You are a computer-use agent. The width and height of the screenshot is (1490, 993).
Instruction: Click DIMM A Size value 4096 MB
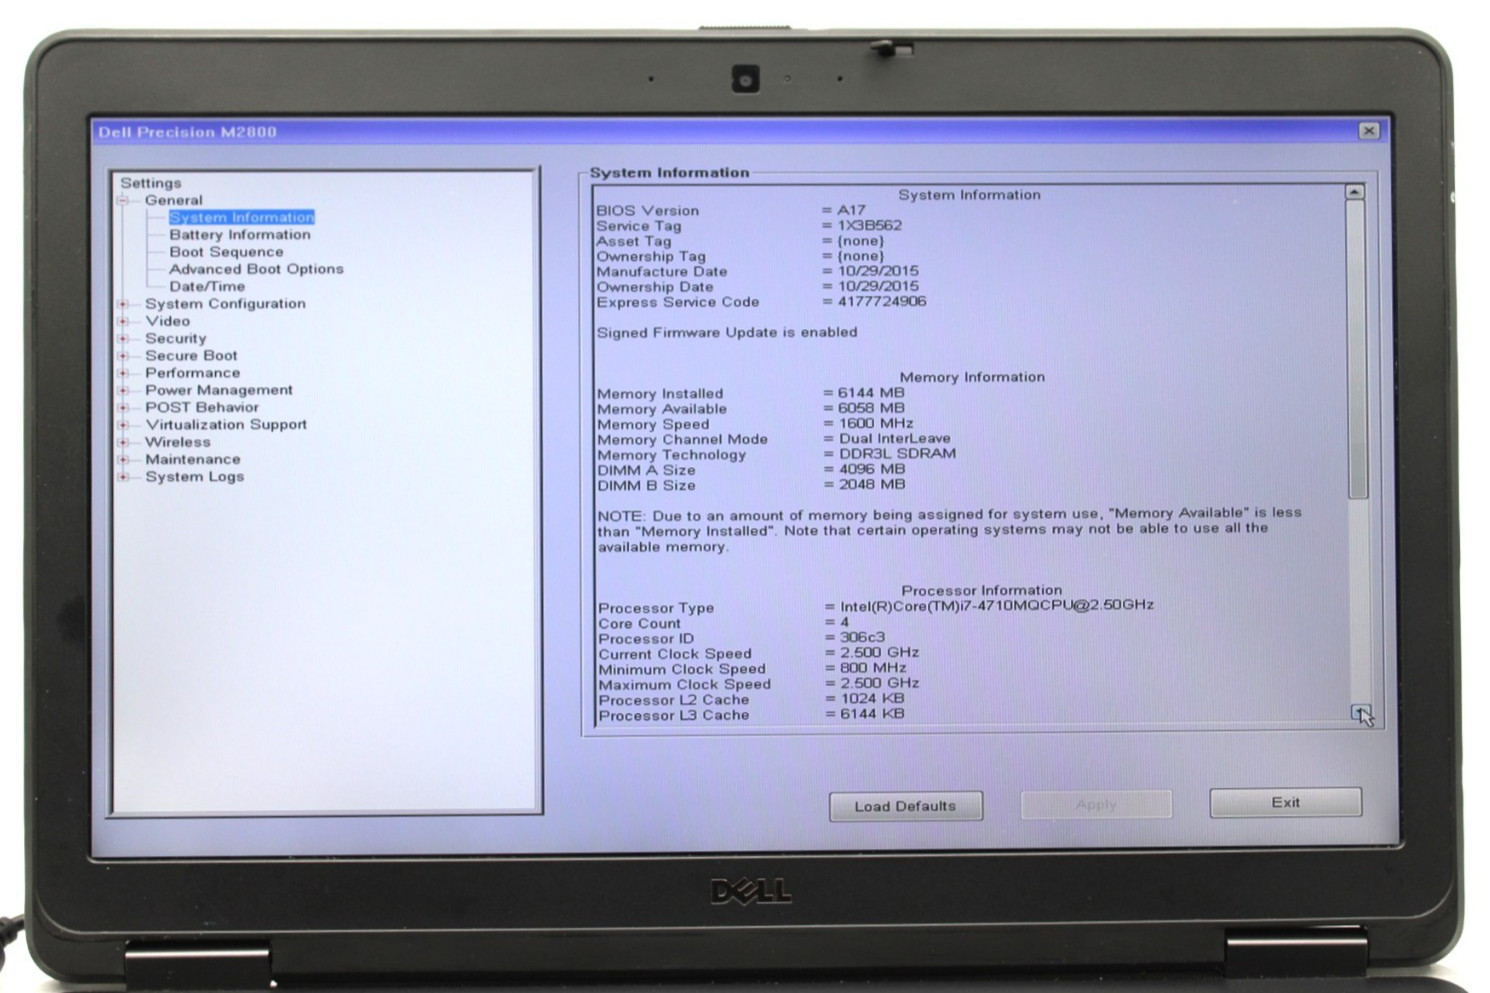873,468
